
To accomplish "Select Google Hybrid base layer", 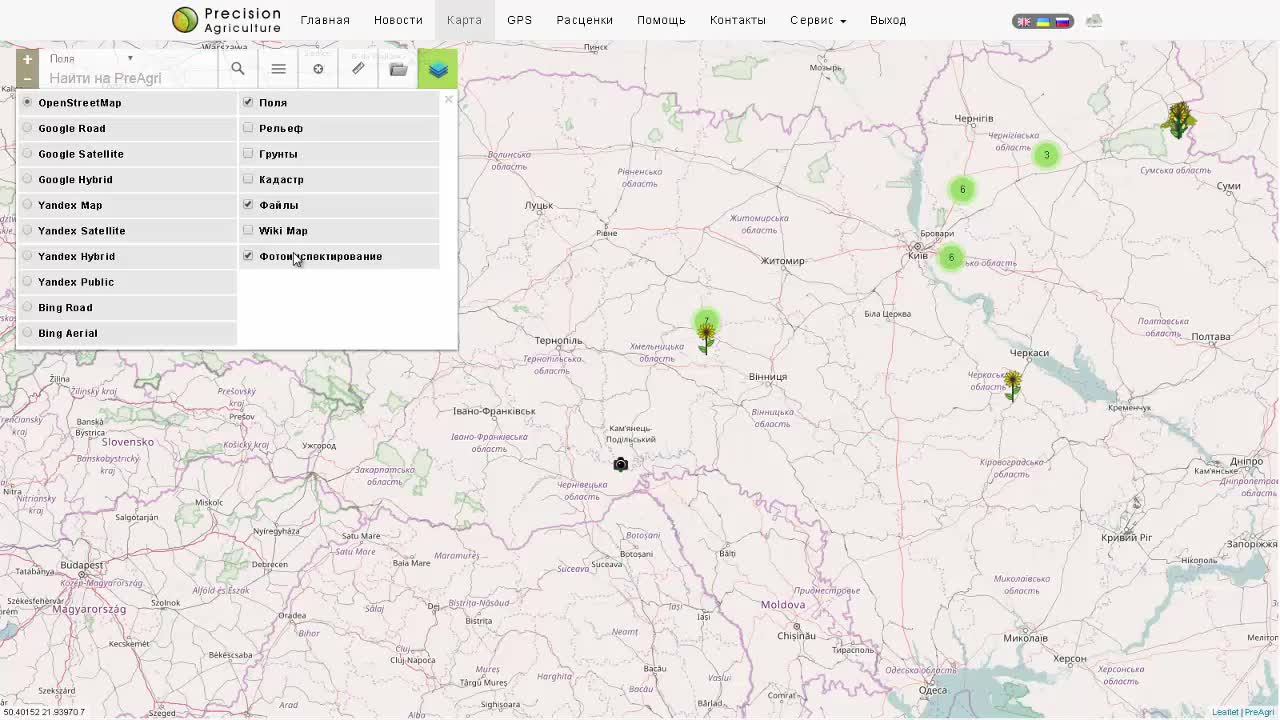I will pos(127,180).
